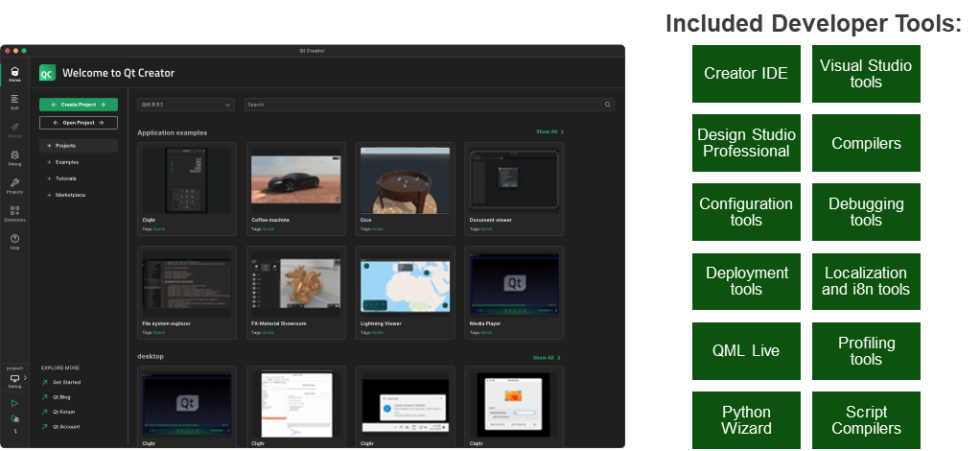This screenshot has height=451, width=980.
Task: Click arrow icon beside Qt Account
Action: tap(44, 427)
